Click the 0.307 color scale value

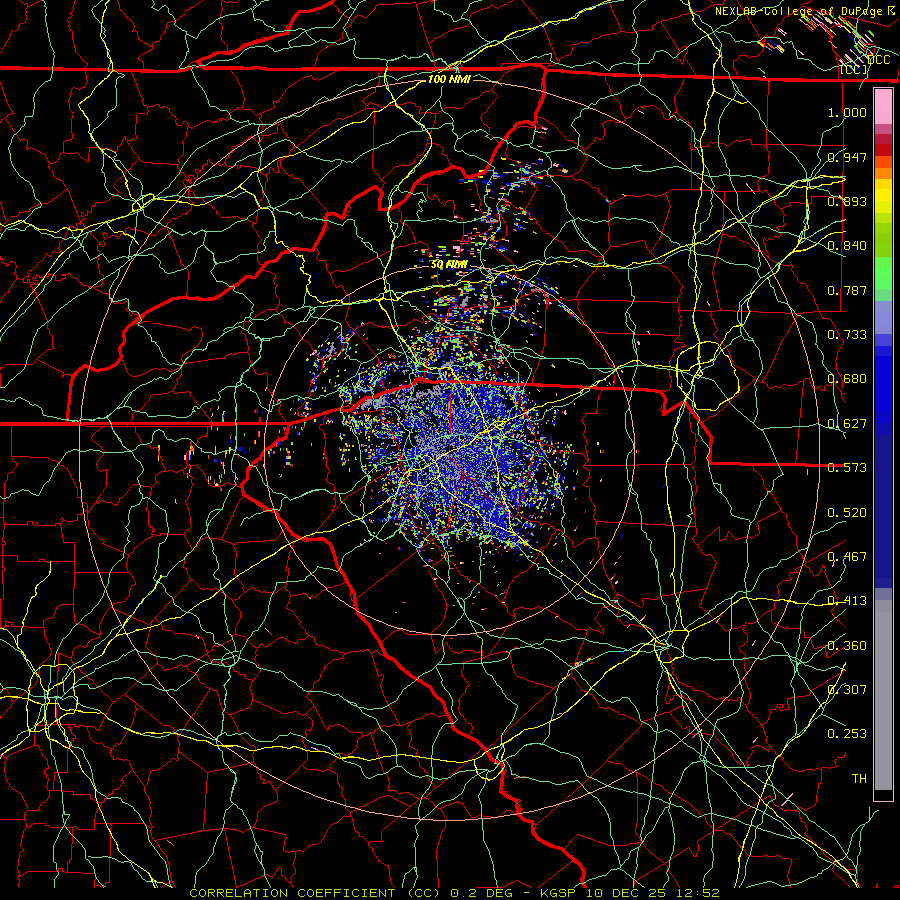pos(847,689)
